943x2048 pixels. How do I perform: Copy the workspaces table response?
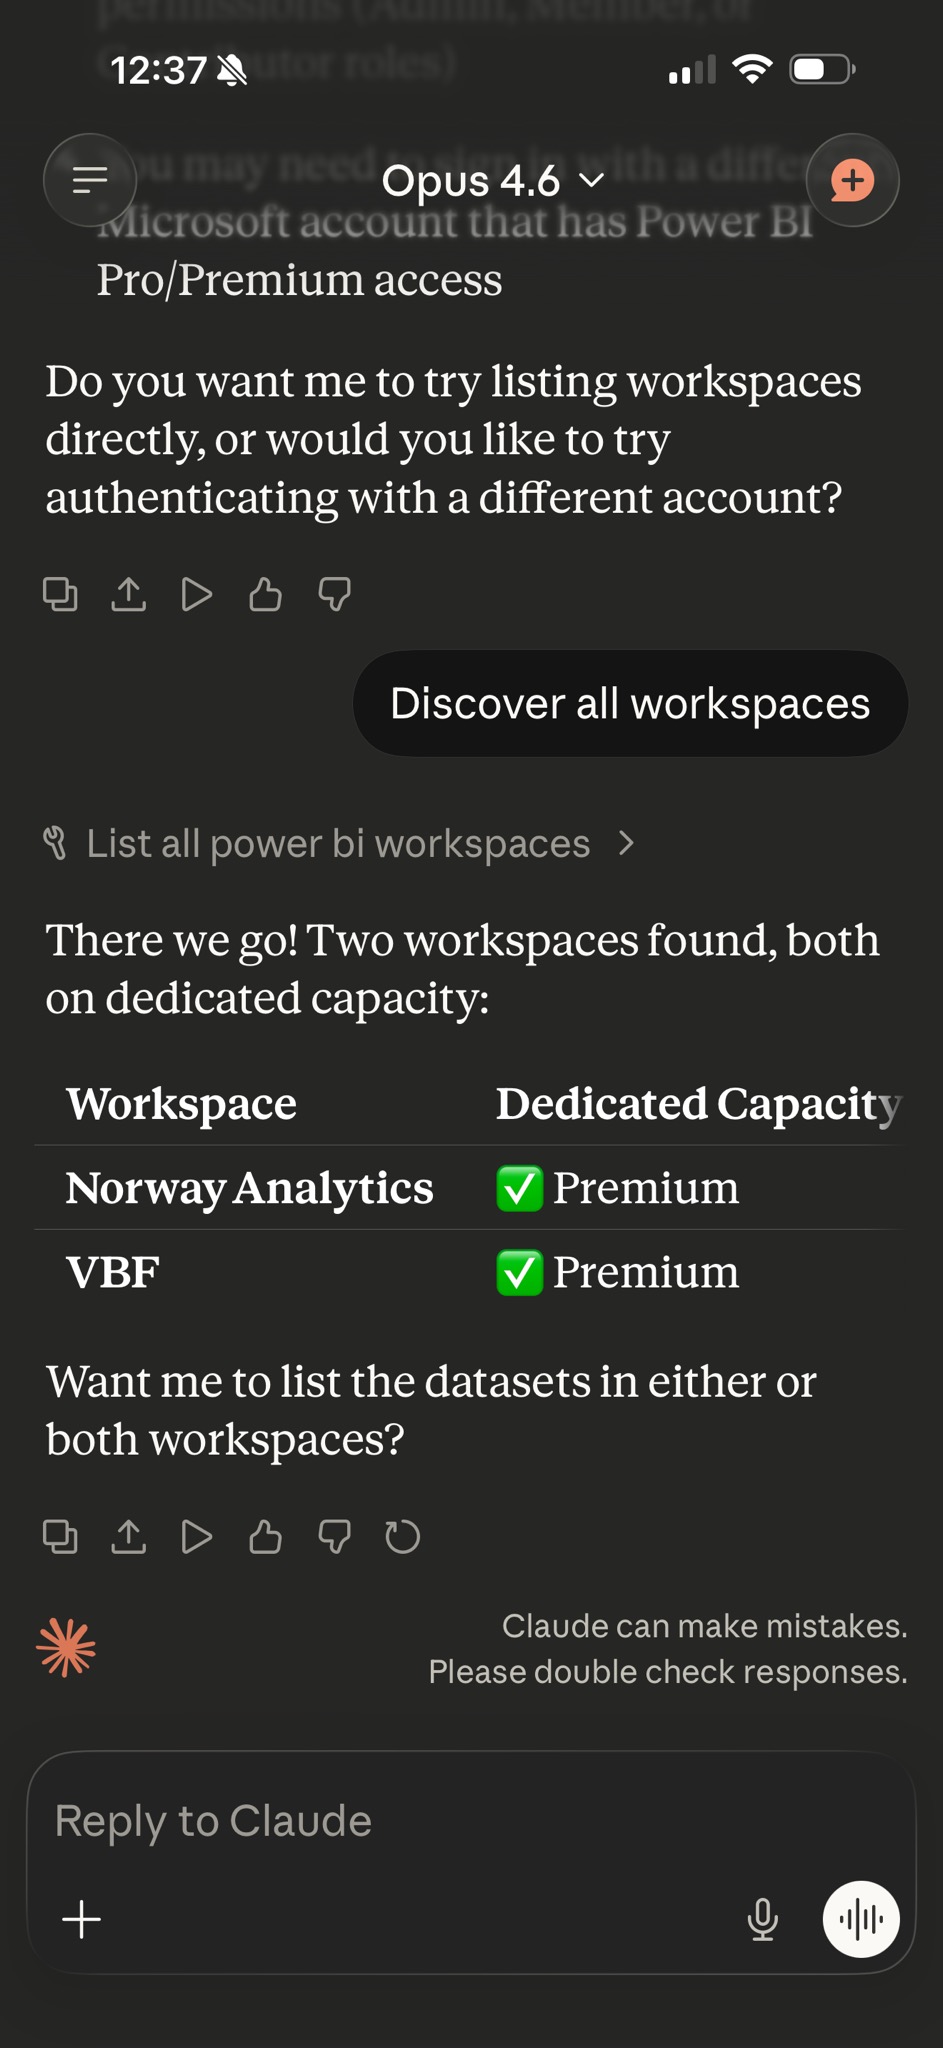(x=61, y=1537)
